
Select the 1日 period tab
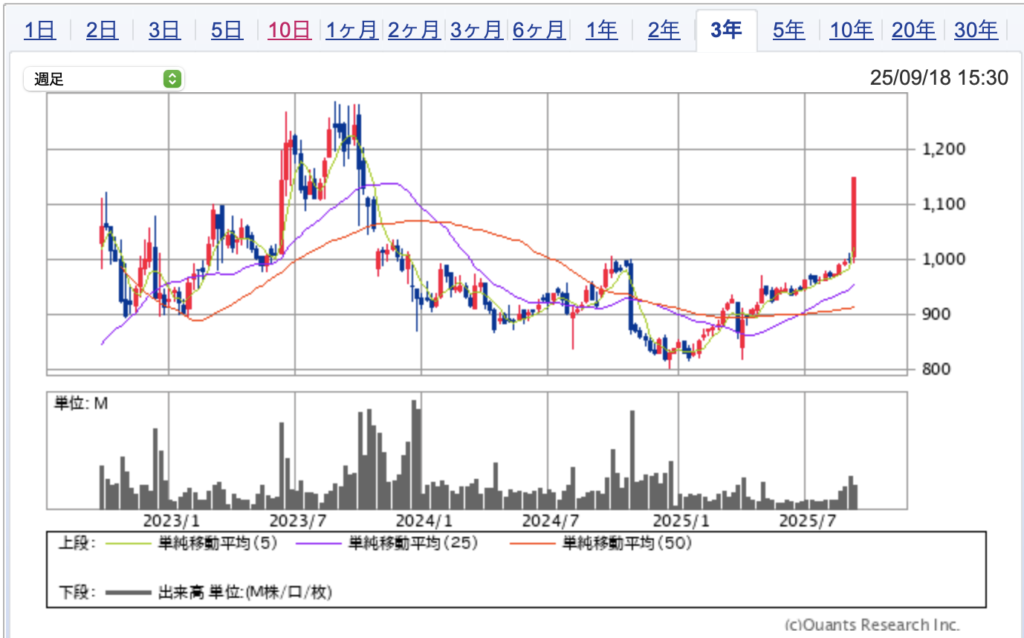pyautogui.click(x=40, y=30)
